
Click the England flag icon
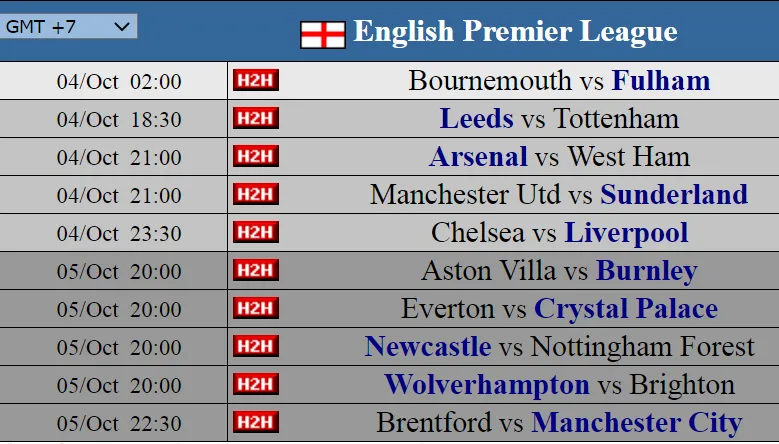coord(323,34)
